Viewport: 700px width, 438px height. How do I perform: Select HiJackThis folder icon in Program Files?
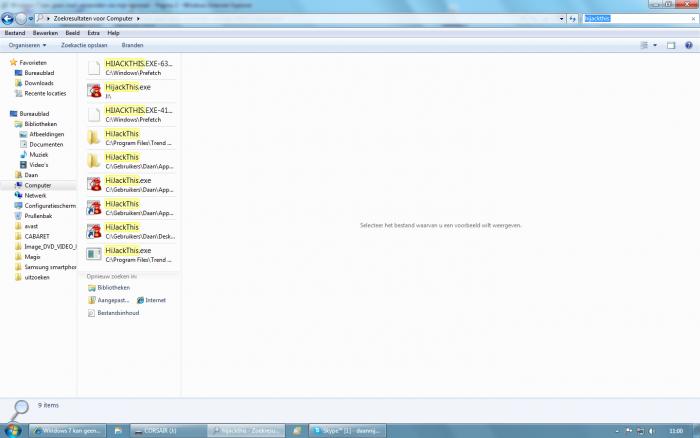point(94,138)
